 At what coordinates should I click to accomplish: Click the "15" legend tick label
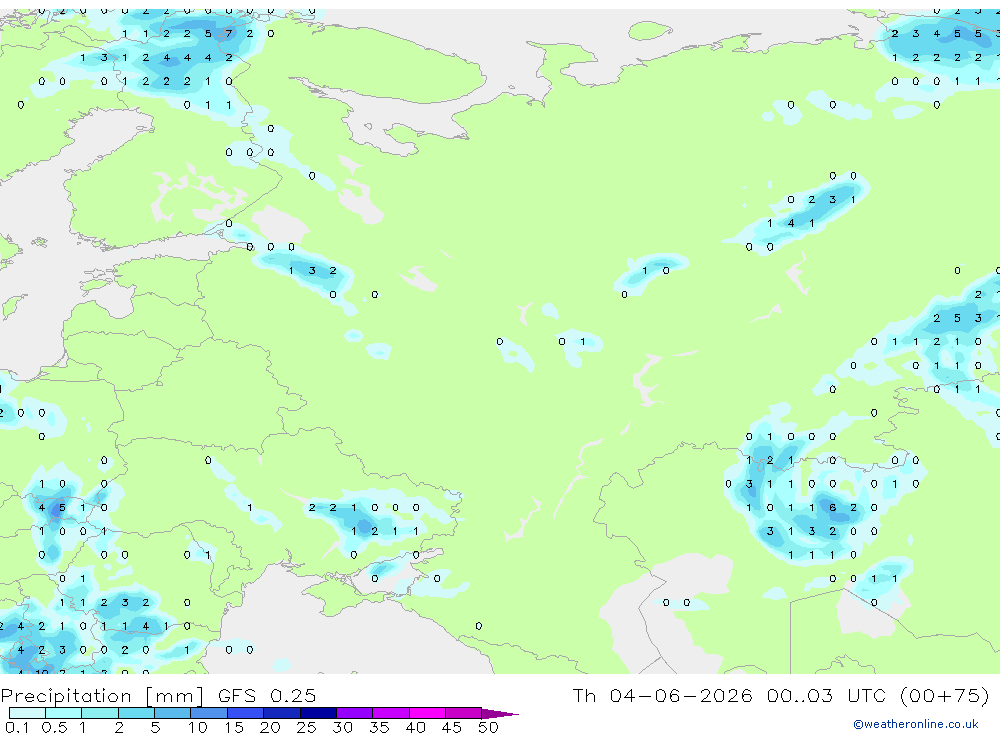[x=234, y=727]
